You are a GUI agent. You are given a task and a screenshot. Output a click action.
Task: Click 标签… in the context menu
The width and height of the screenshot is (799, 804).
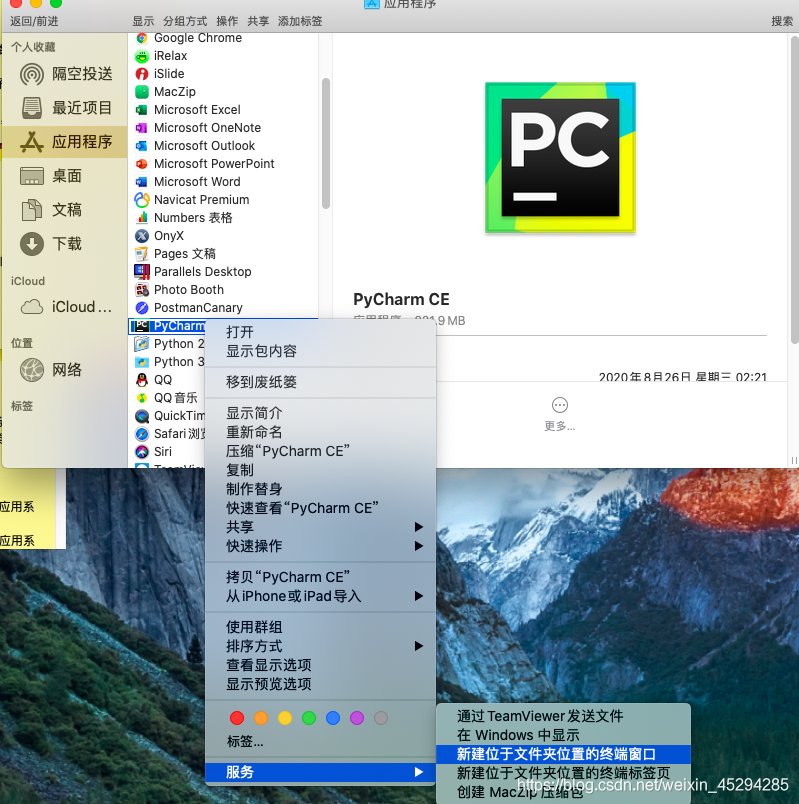click(x=245, y=741)
